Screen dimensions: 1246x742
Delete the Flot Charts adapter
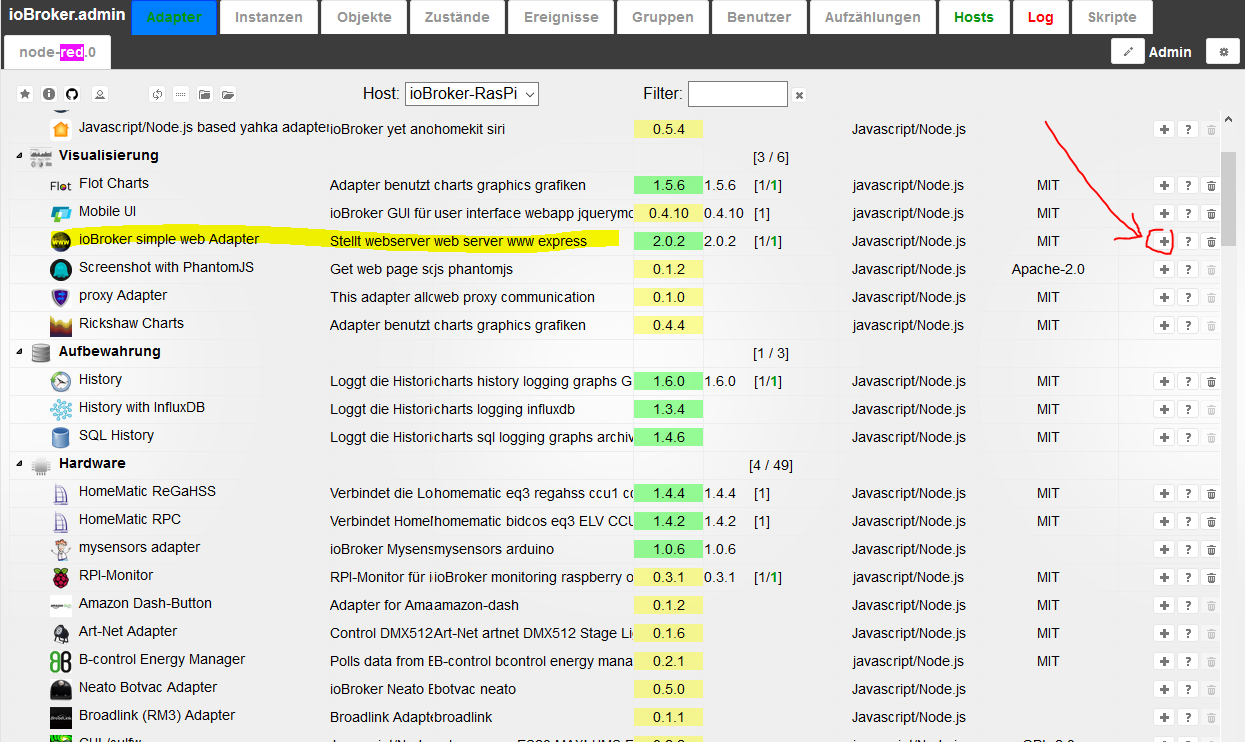pyautogui.click(x=1212, y=185)
